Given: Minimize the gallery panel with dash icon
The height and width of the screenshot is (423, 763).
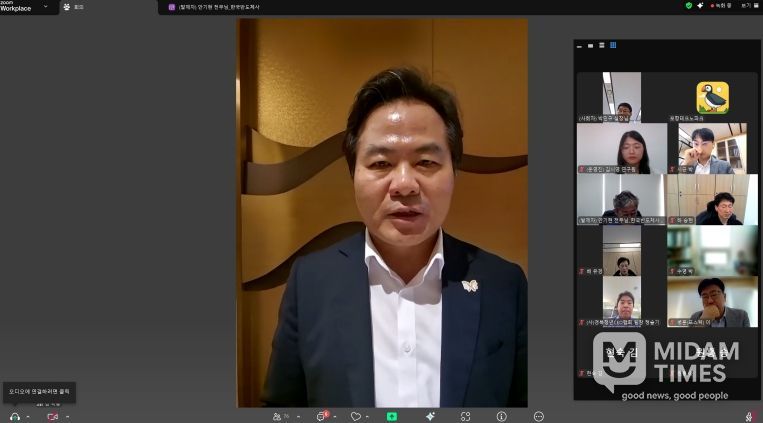Looking at the screenshot, I should tap(579, 46).
